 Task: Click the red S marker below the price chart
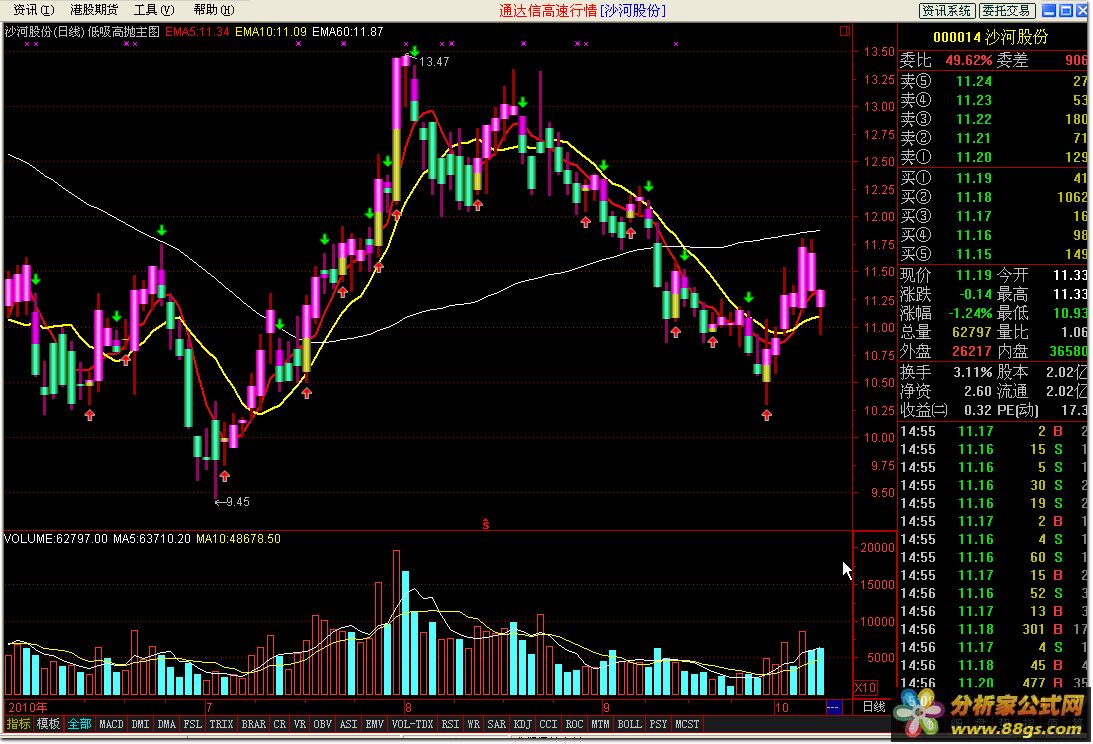(x=486, y=524)
